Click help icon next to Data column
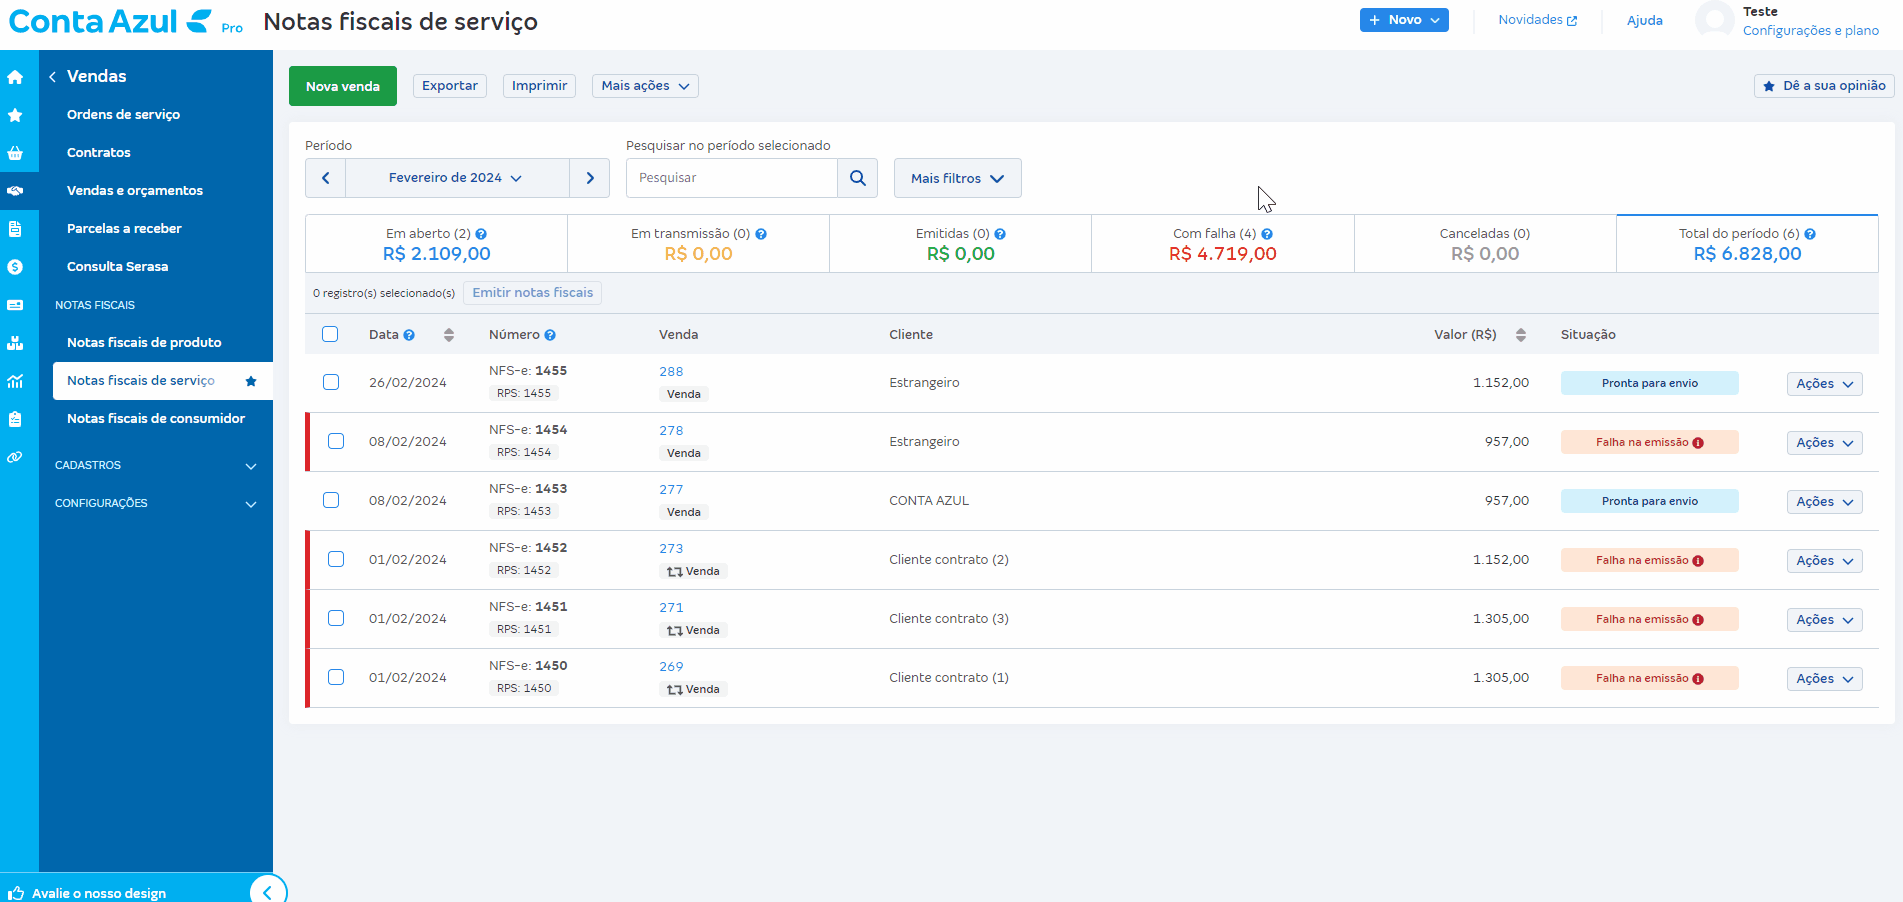 point(409,335)
